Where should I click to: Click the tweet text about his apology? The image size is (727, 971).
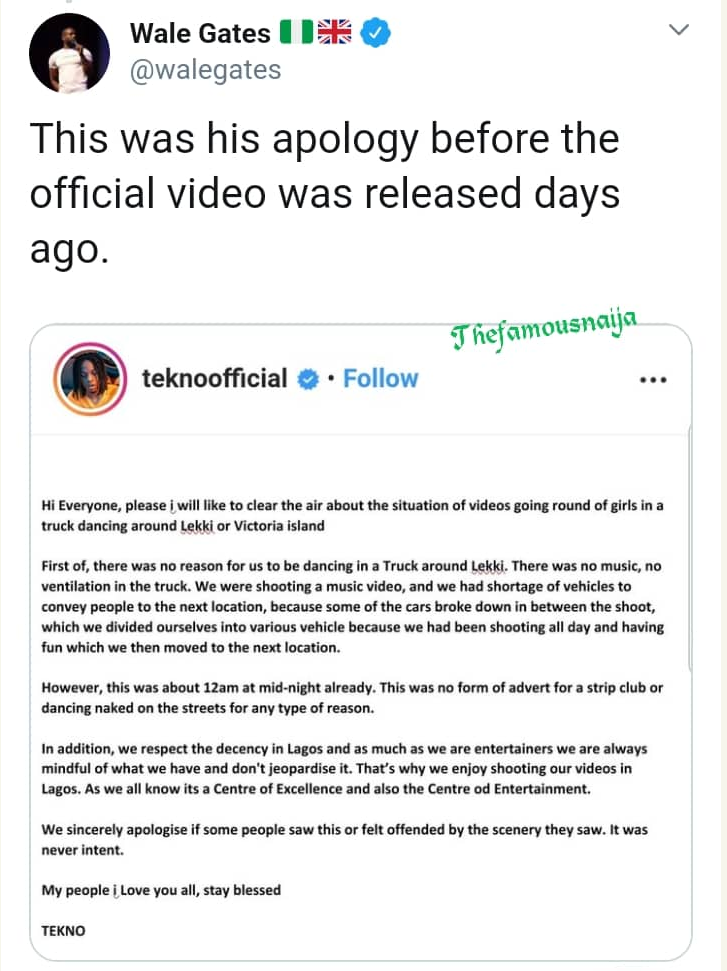coord(324,195)
